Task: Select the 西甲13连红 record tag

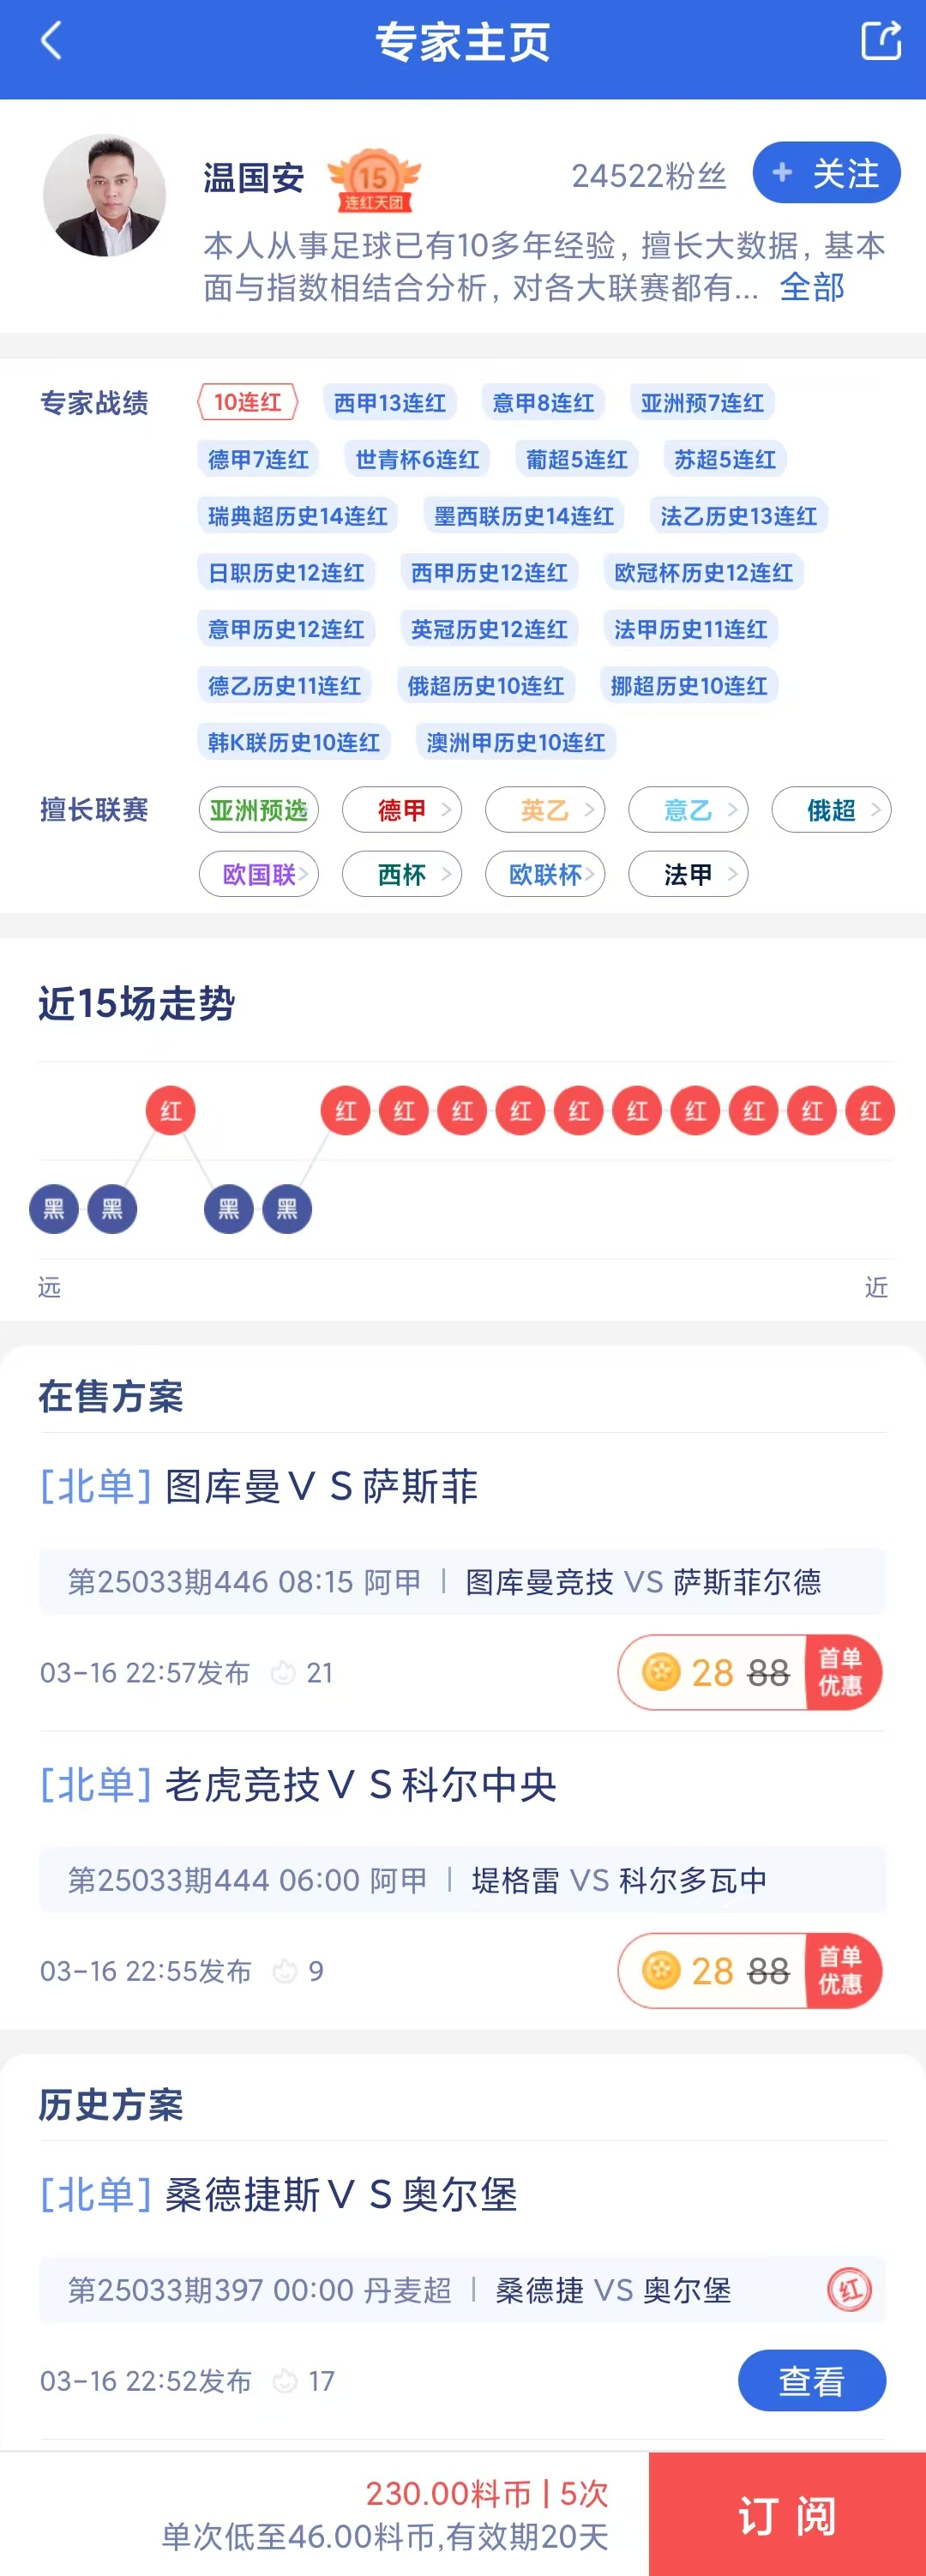Action: (x=390, y=402)
